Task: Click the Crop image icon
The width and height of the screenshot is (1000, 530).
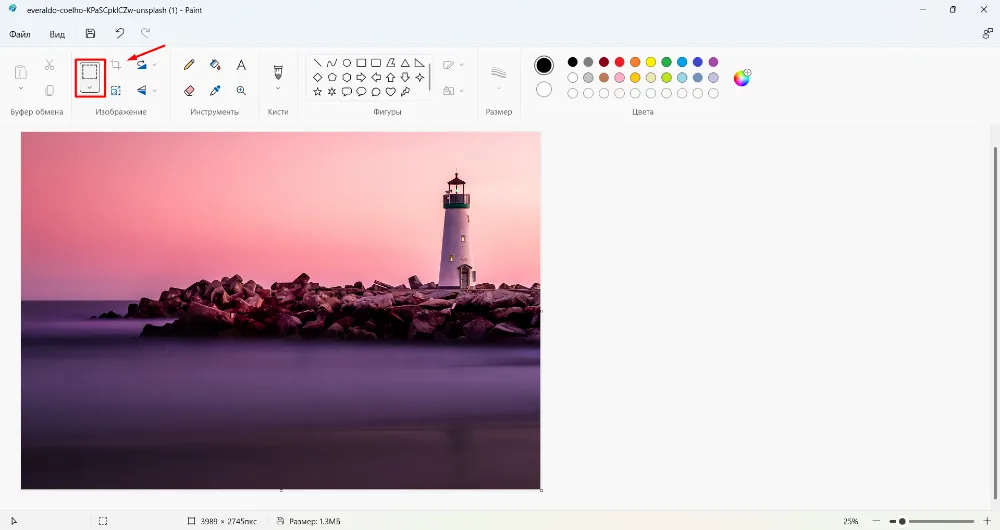Action: 116,65
